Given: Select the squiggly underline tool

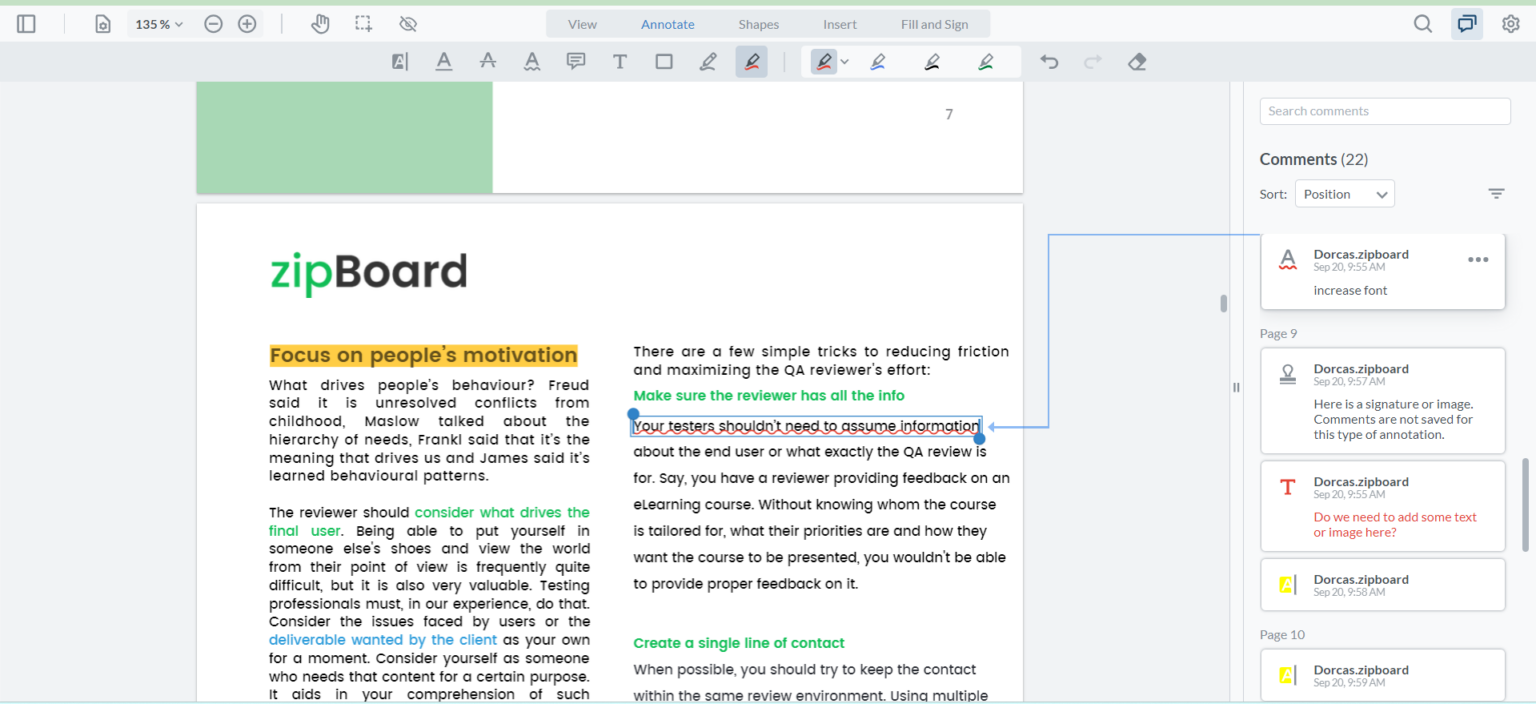Looking at the screenshot, I should pyautogui.click(x=531, y=61).
